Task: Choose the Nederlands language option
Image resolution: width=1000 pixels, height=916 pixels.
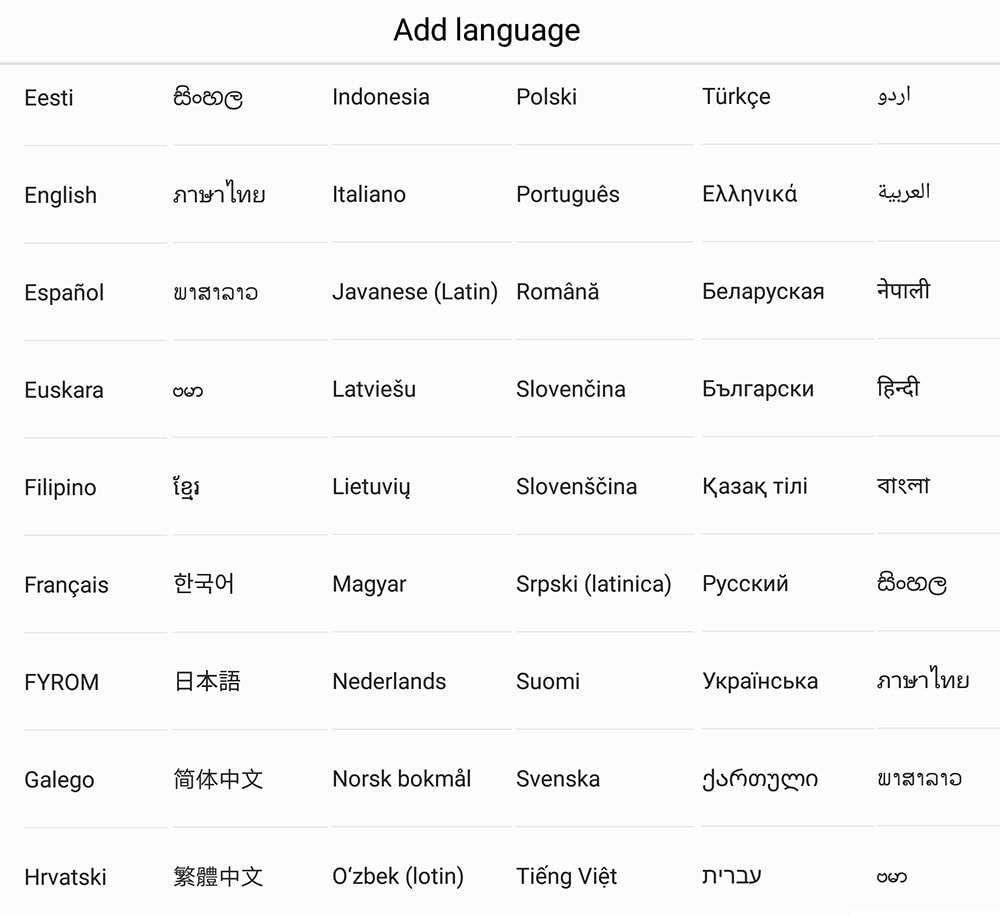Action: tap(389, 681)
